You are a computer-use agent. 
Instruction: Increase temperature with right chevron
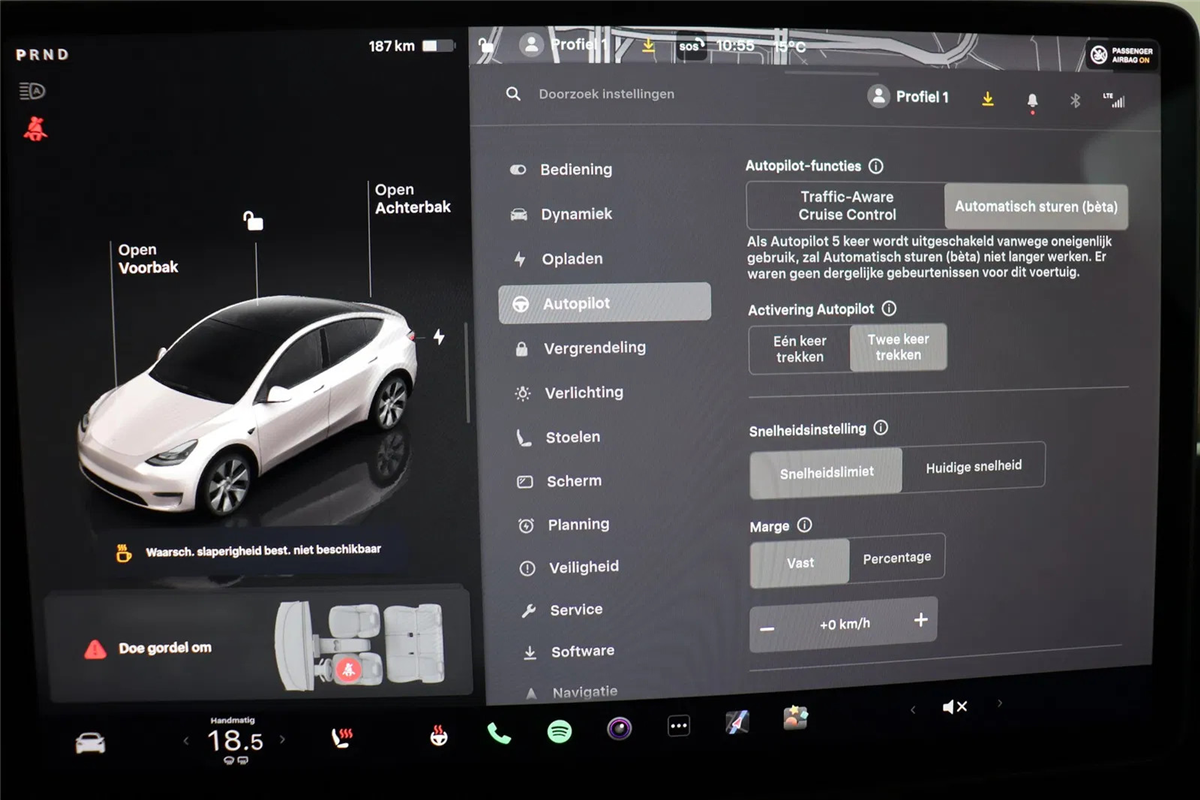(x=282, y=740)
